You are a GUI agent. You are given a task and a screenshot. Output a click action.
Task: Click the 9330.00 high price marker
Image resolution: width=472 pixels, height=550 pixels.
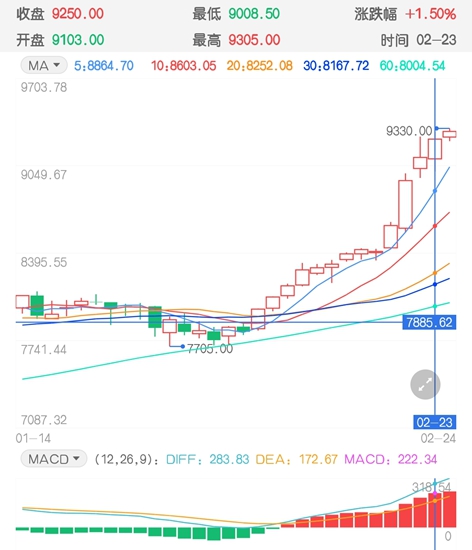[409, 131]
